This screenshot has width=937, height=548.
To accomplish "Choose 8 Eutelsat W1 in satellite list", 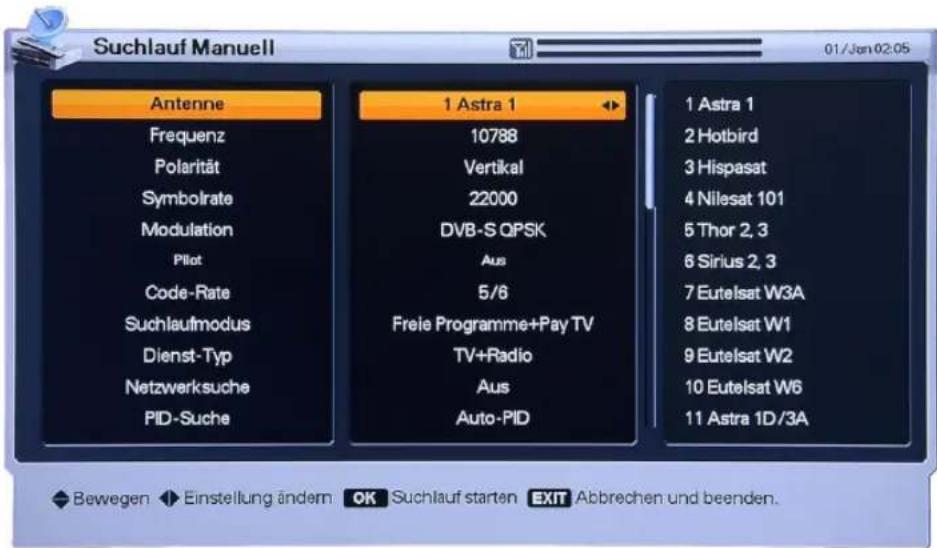I will click(737, 324).
